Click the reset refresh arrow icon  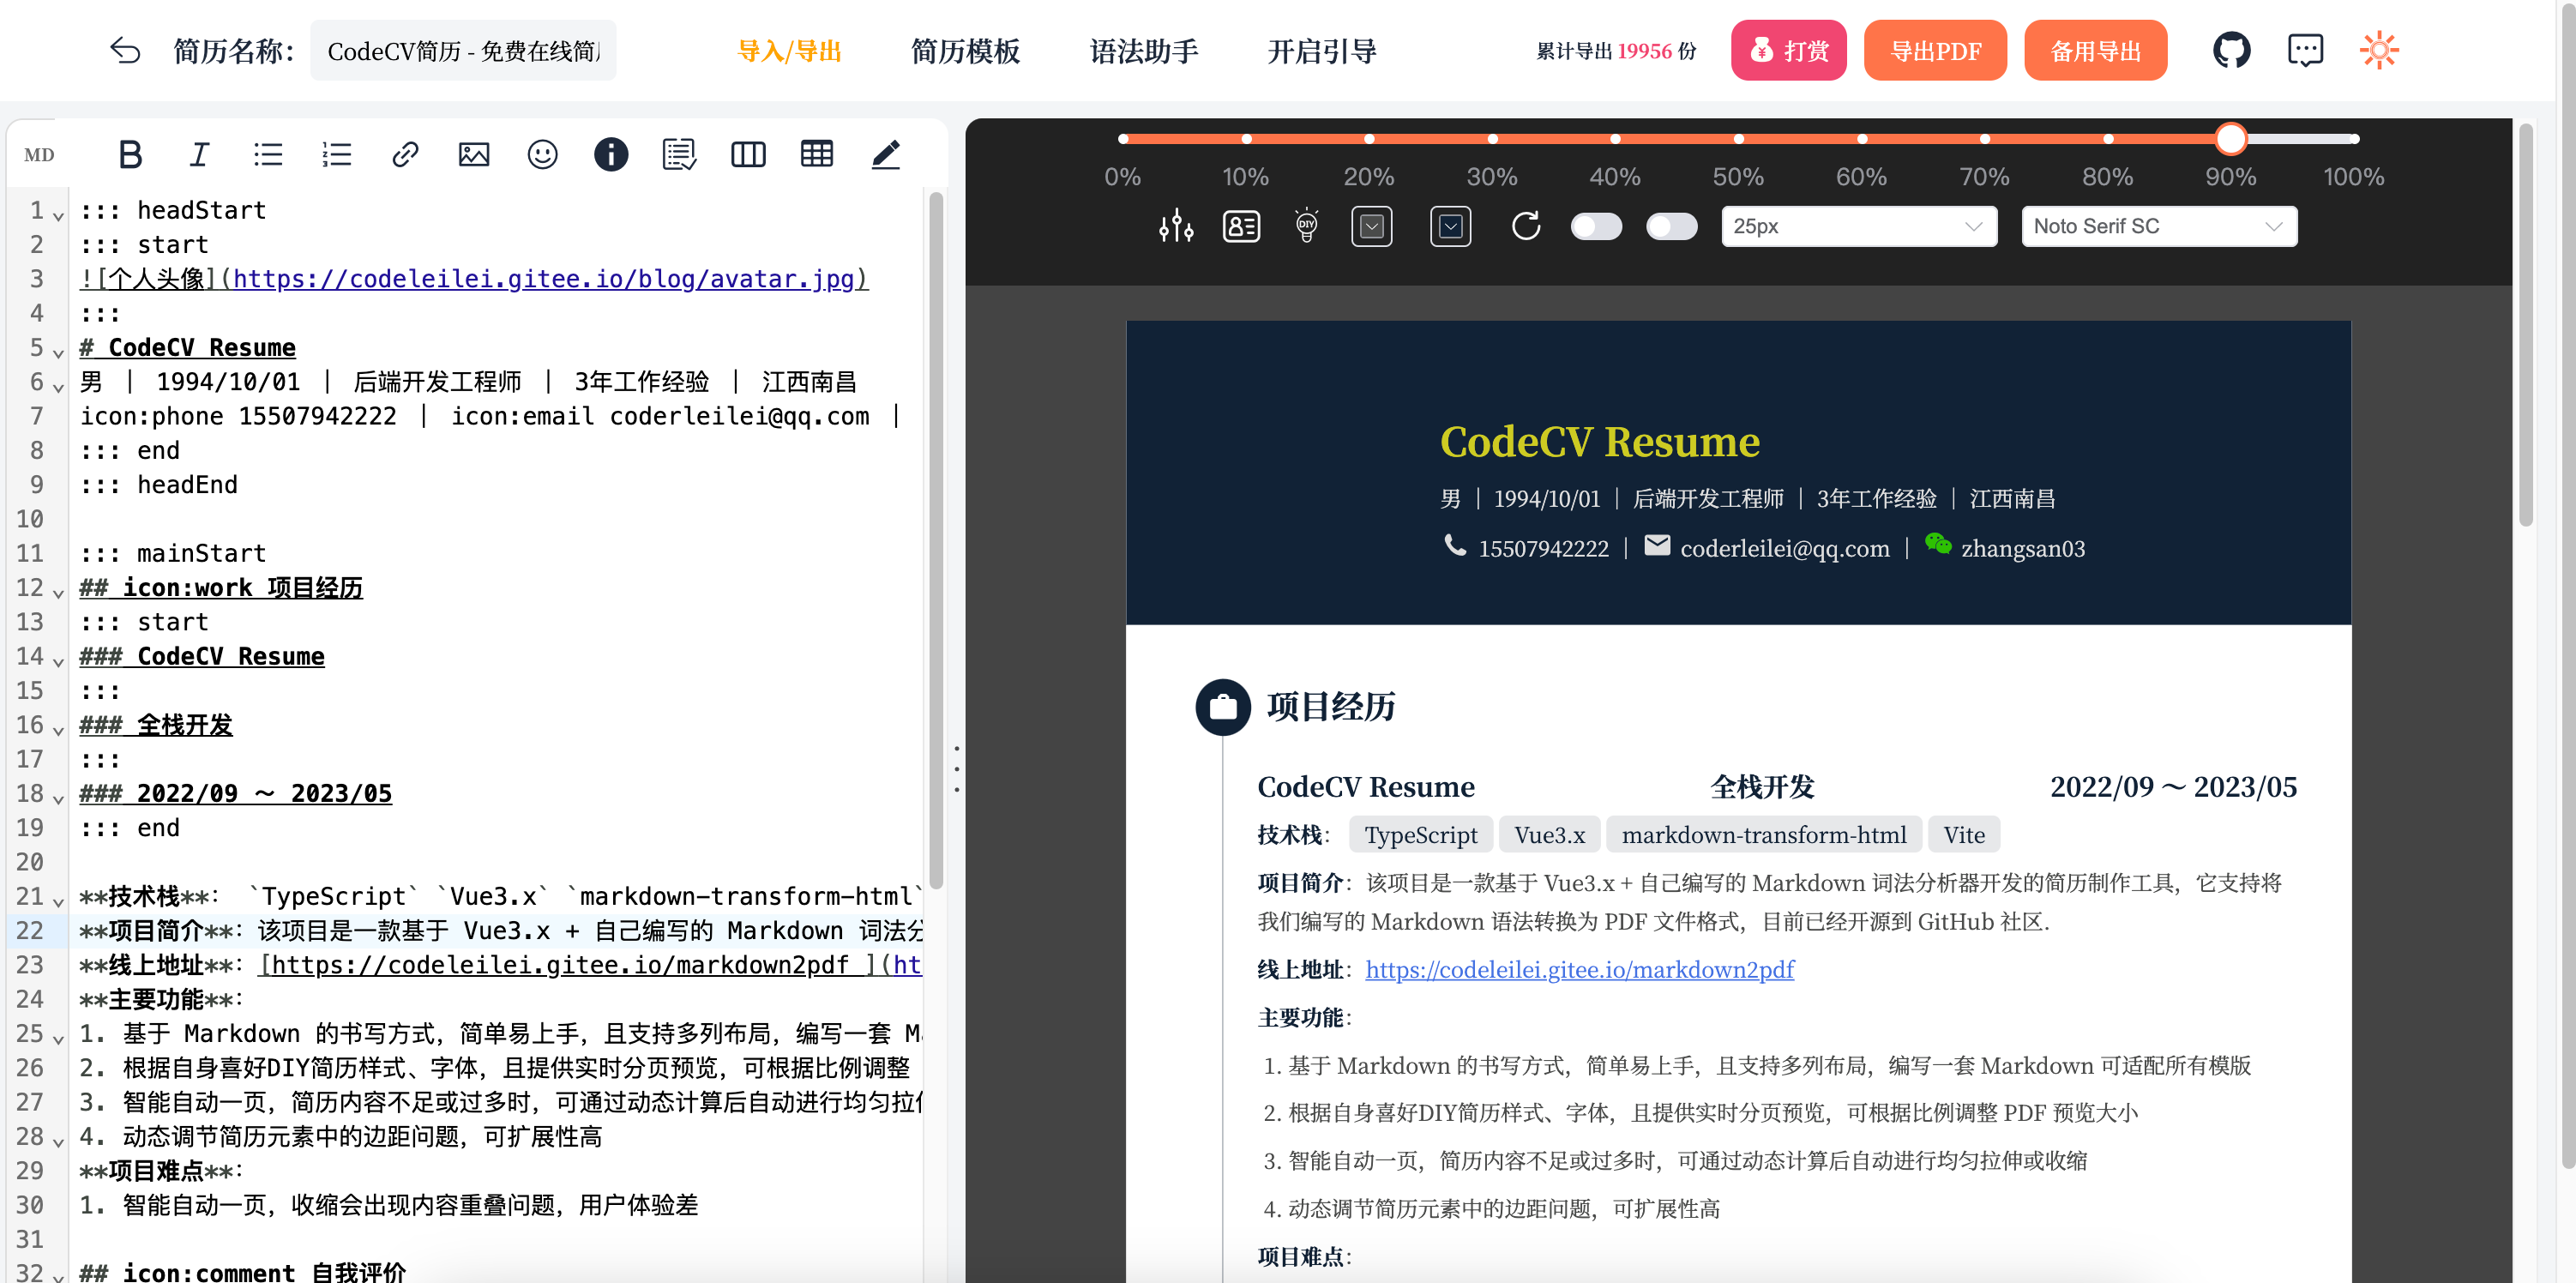pos(1525,227)
